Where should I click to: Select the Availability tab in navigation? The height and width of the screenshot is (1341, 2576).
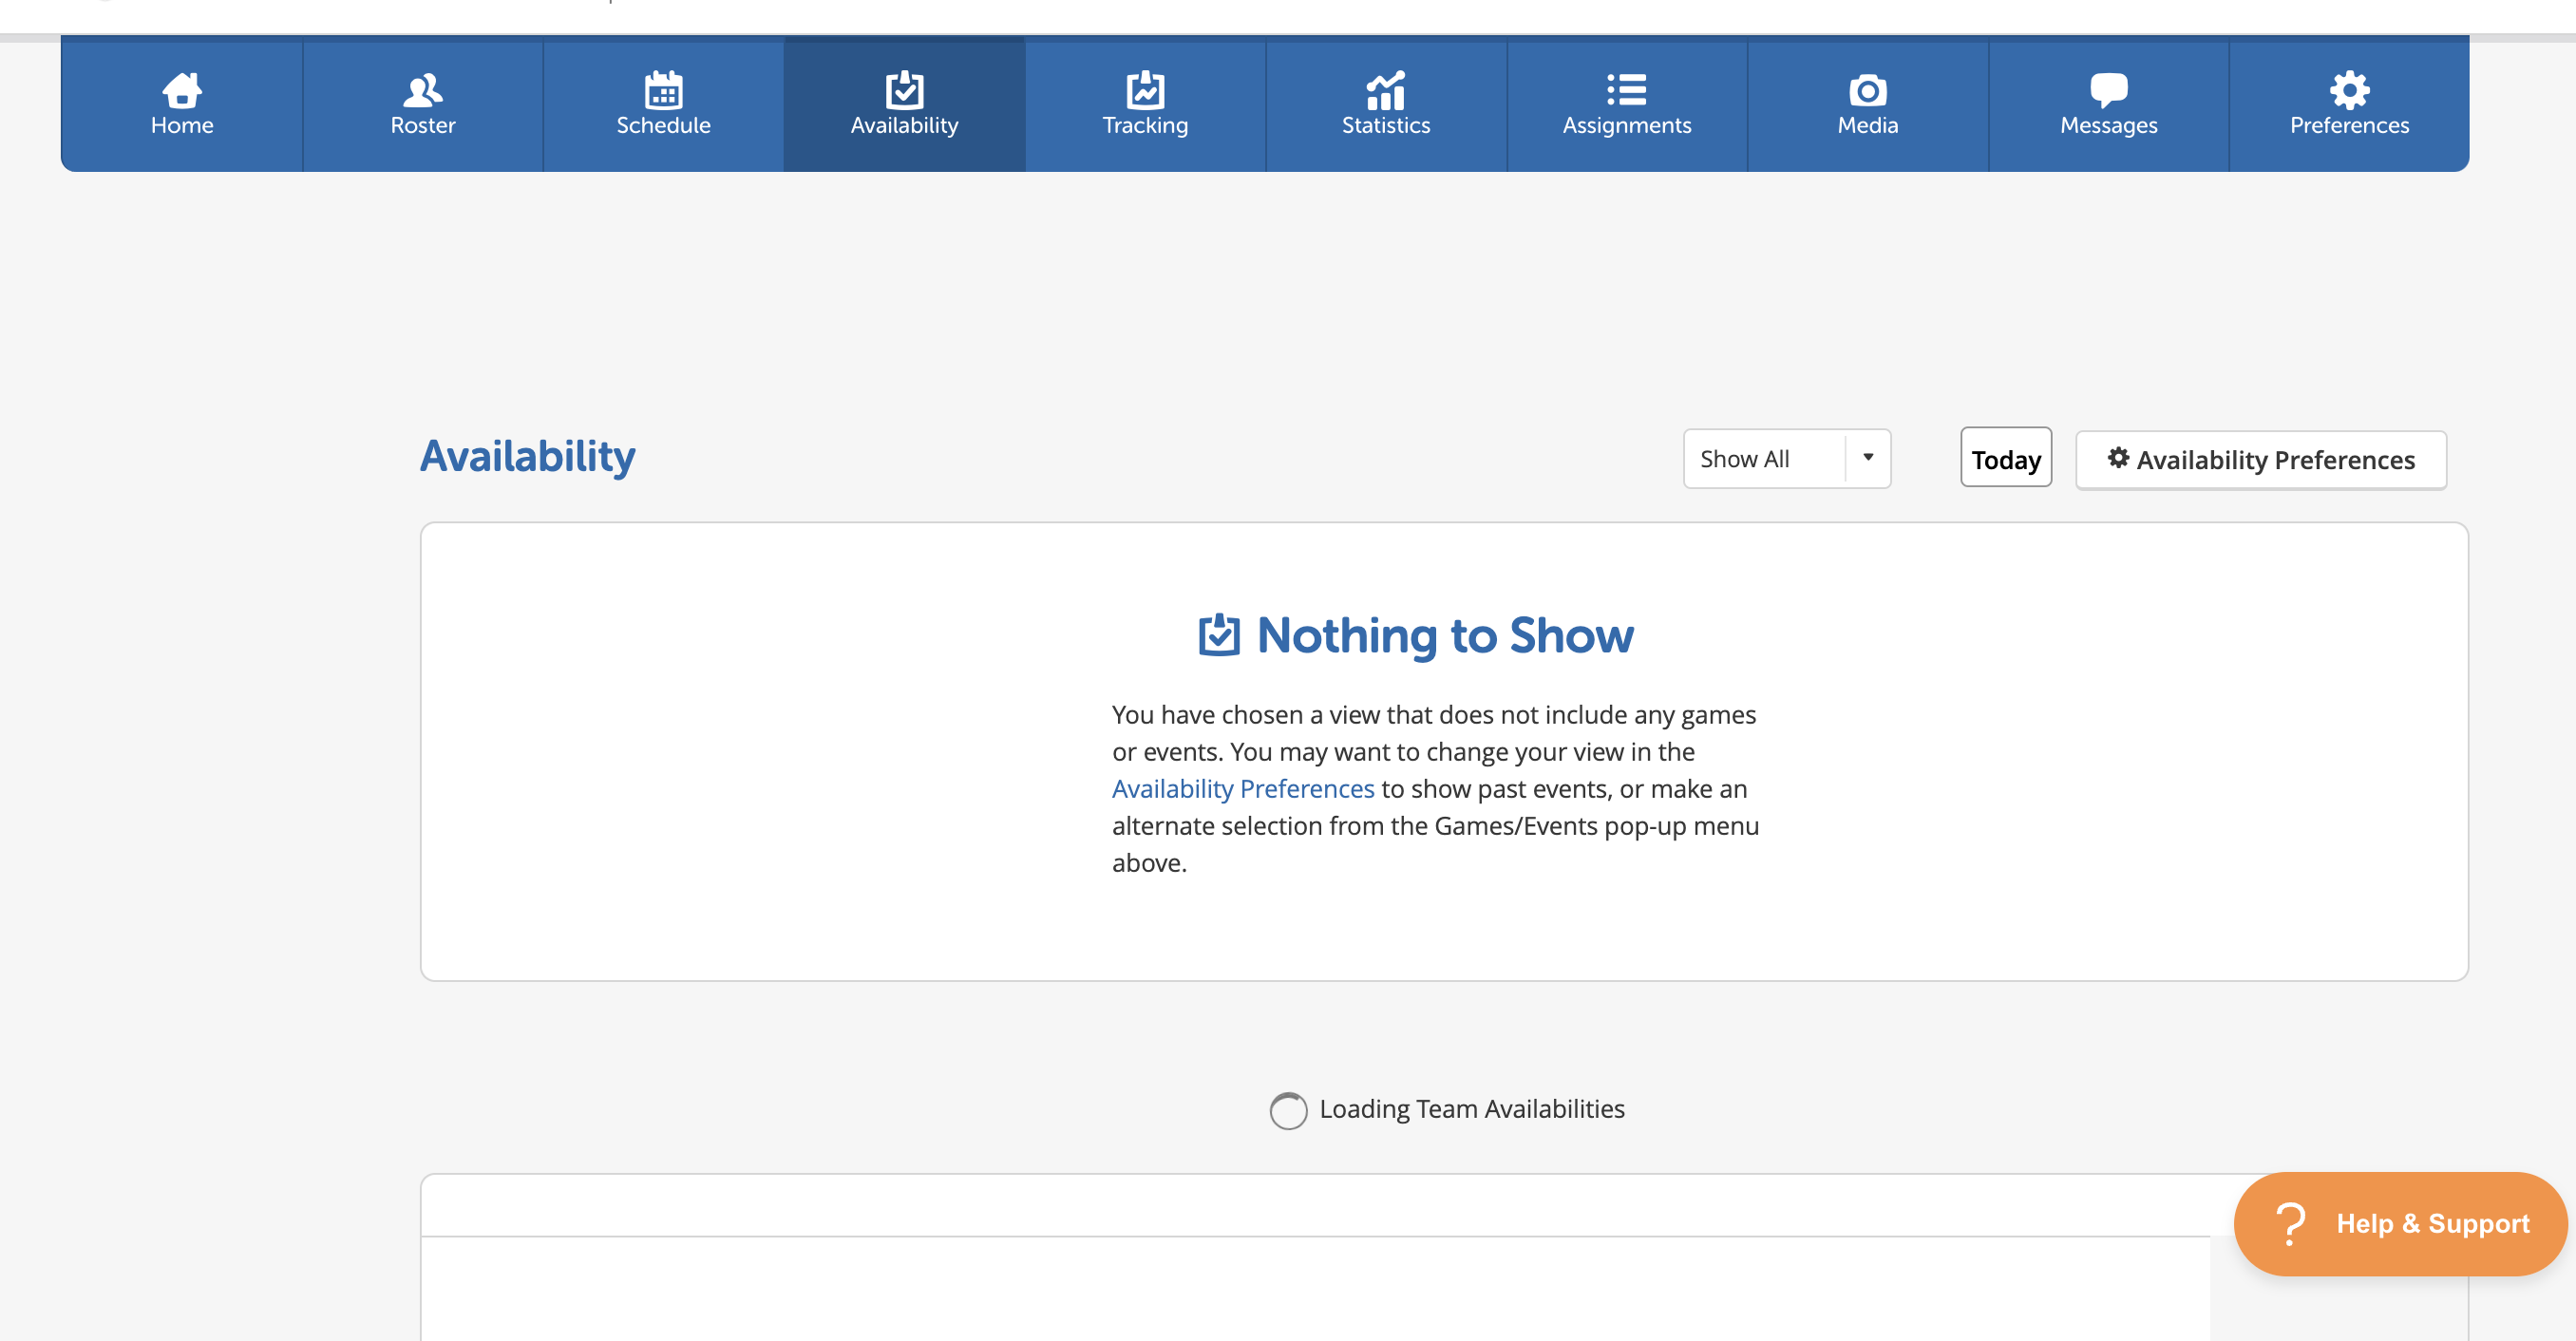click(x=904, y=104)
